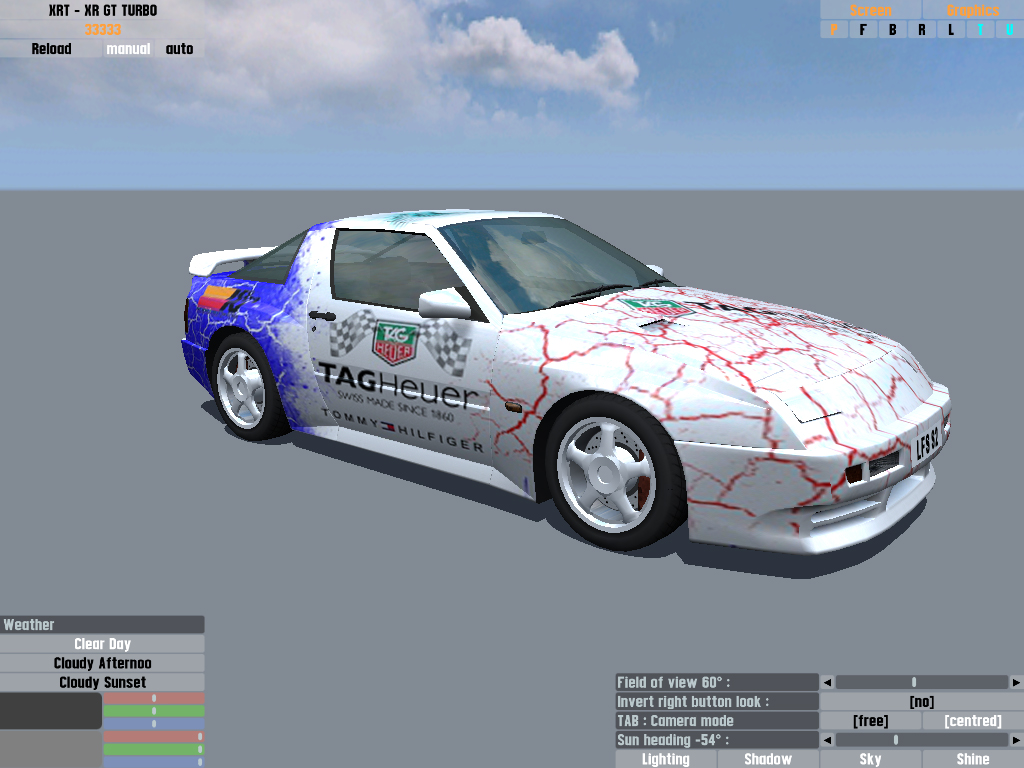Click the L view button
Image resolution: width=1024 pixels, height=768 pixels.
coord(952,29)
